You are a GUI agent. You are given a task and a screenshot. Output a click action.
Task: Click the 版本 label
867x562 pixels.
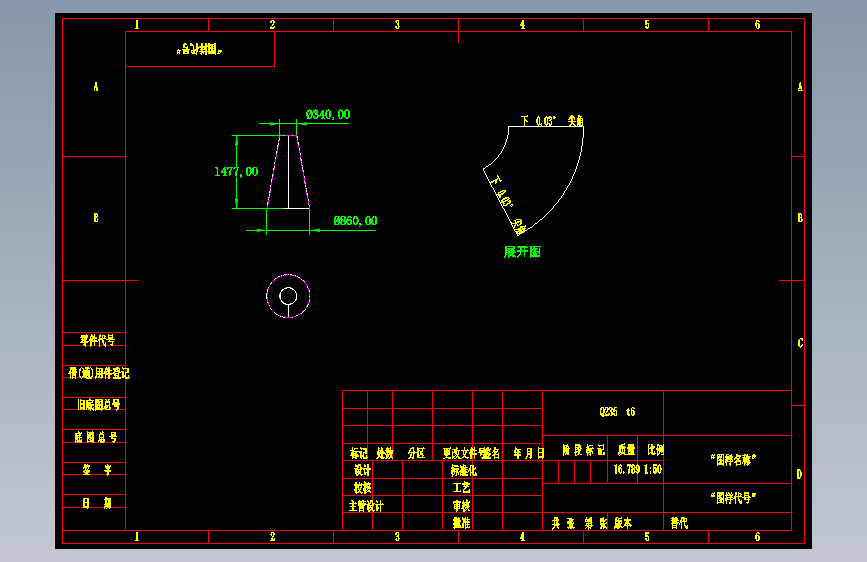623,523
